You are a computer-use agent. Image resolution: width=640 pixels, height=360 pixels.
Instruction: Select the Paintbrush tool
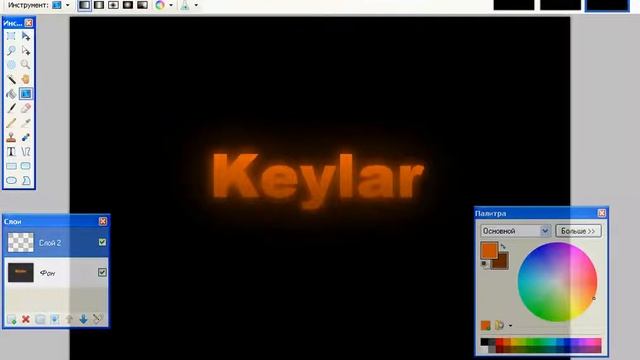(x=11, y=108)
